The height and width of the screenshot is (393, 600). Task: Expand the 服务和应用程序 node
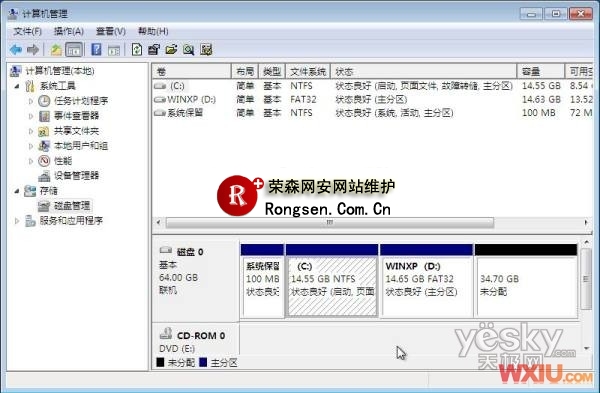pos(17,221)
